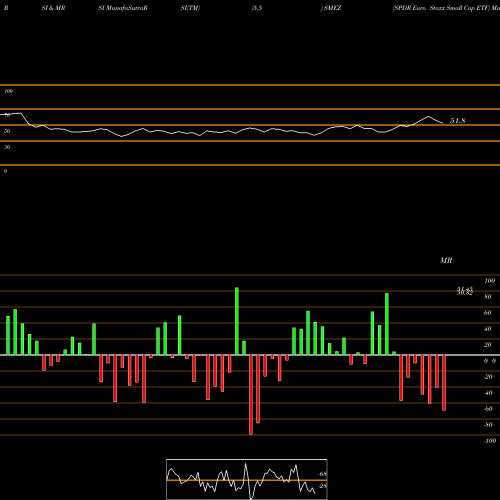Click the '28' level in mini chart
This screenshot has height=500, width=500.
click(x=323, y=486)
